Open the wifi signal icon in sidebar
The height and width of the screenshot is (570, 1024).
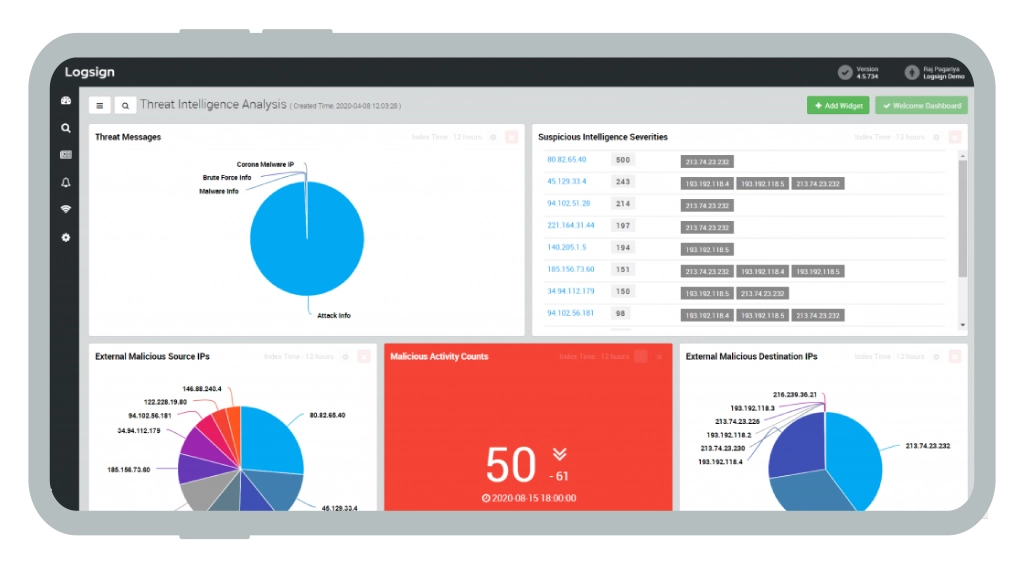pos(66,209)
